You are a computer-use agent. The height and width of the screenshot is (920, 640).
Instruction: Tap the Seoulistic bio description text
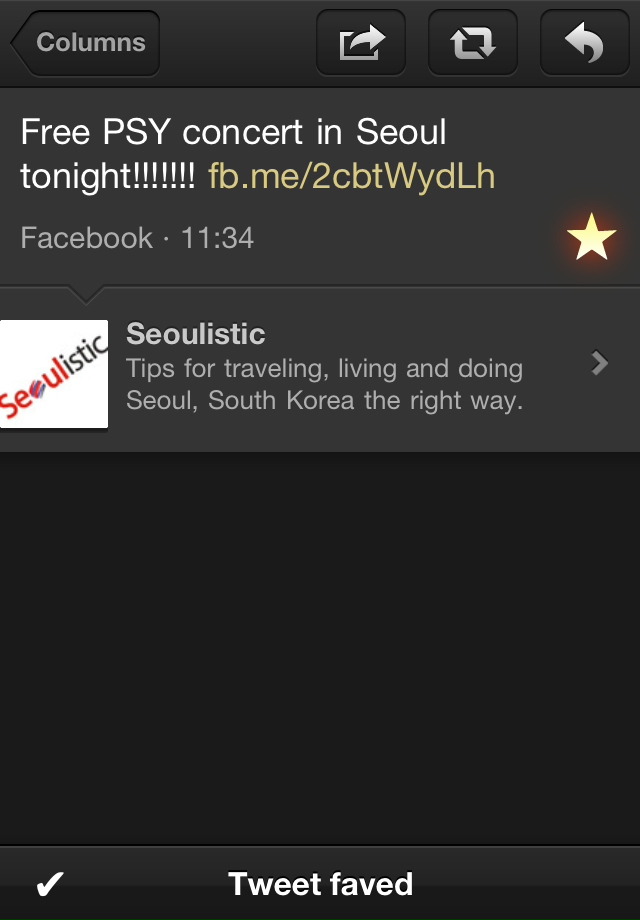click(x=324, y=384)
